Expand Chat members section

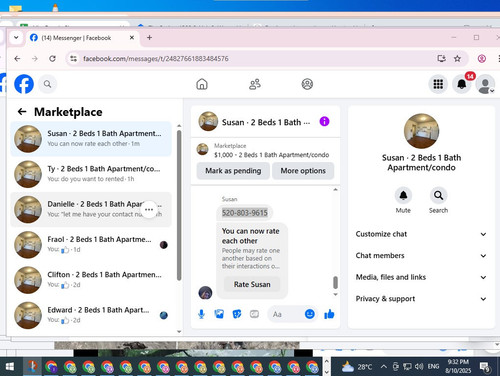[x=421, y=256]
